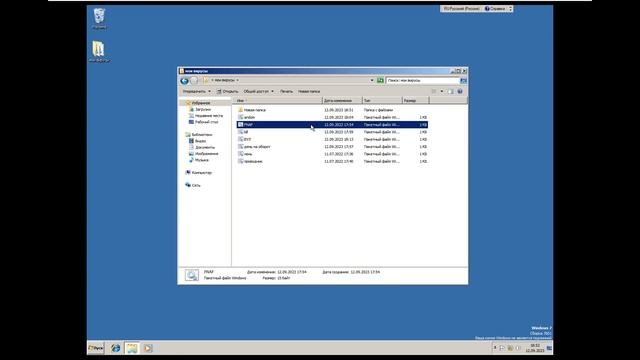
Task: Open Компьютер in the navigation pane
Action: coord(201,173)
